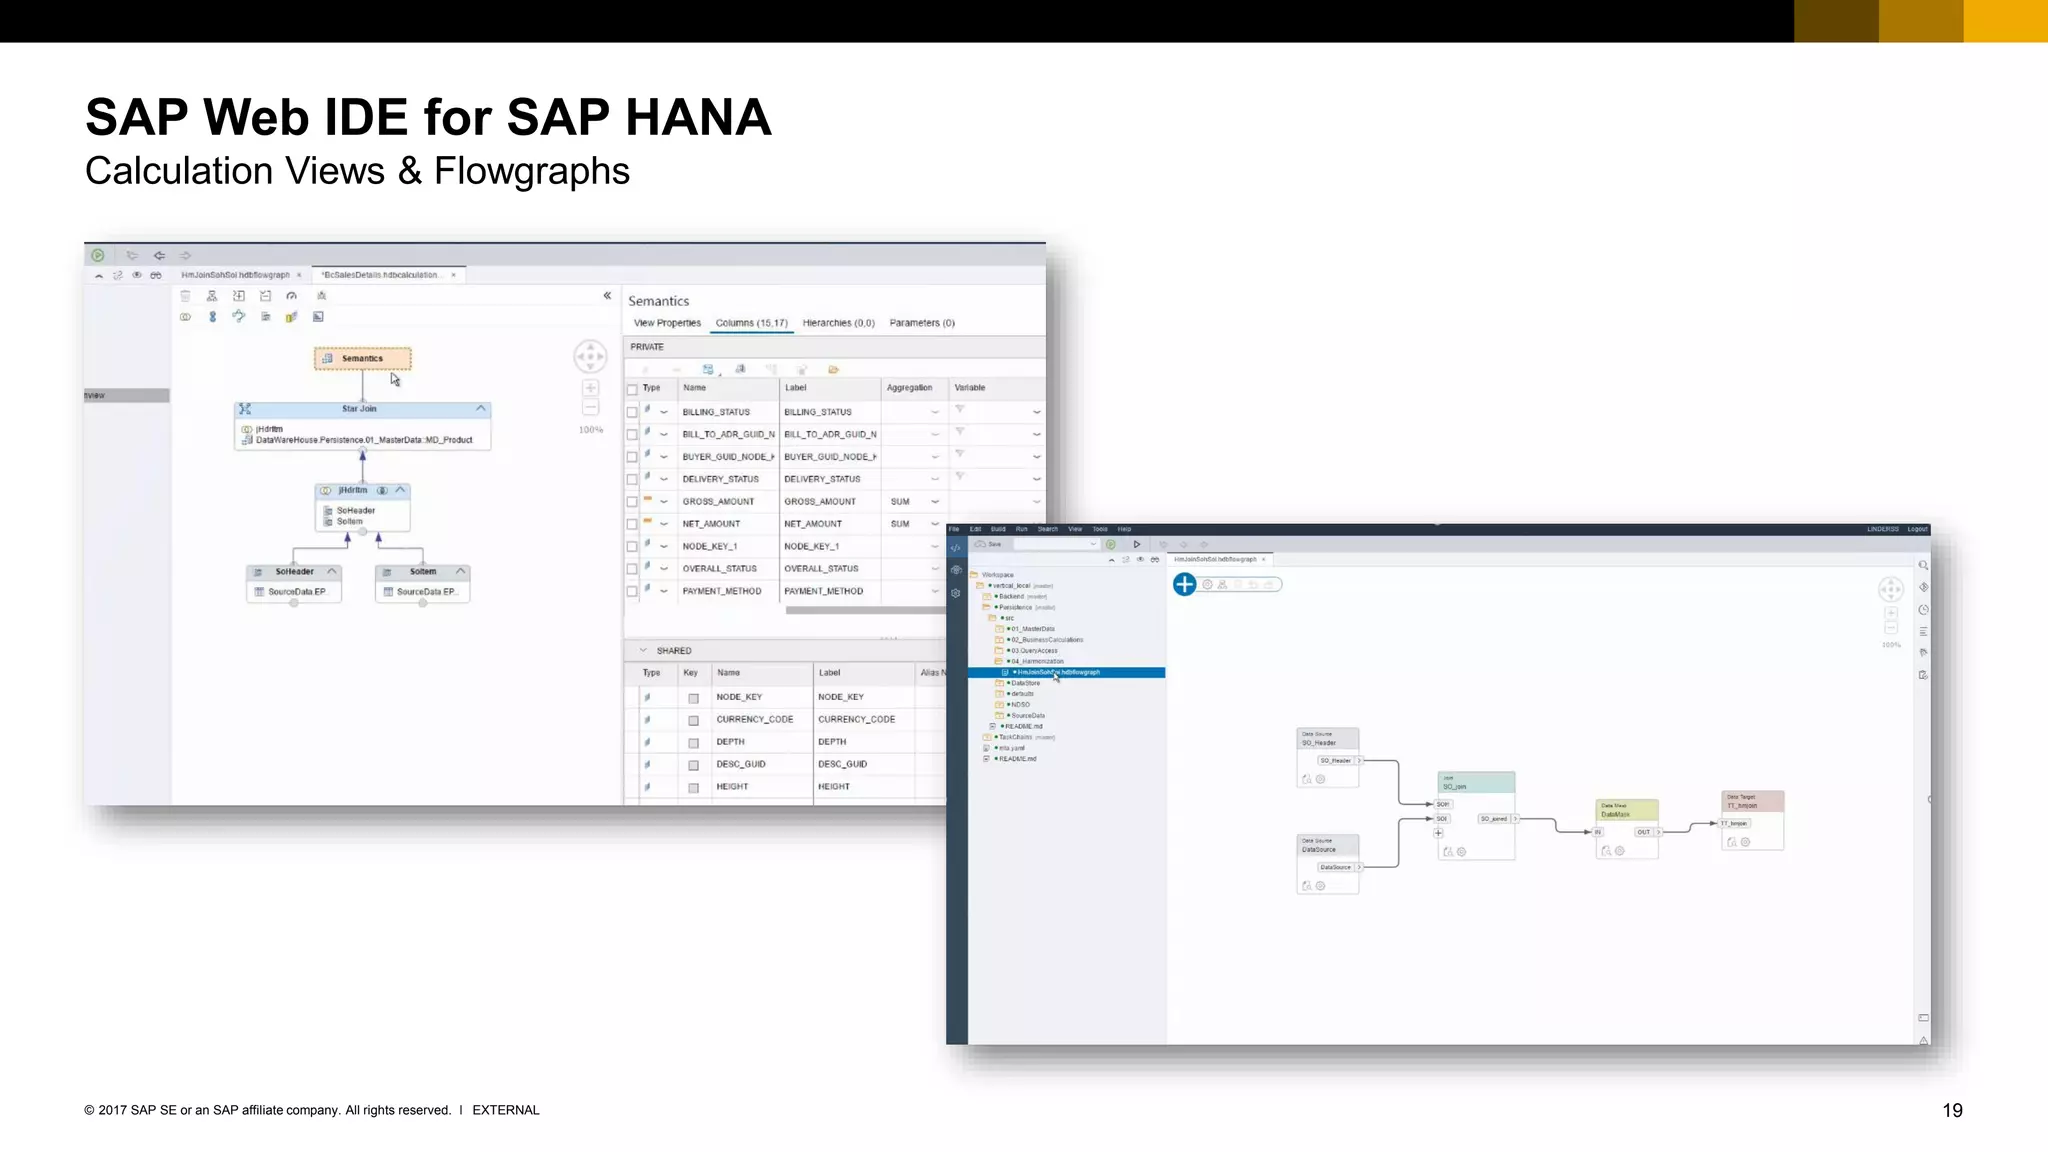Click the zoom in plus in calculation view canvas
The image size is (2048, 1152).
590,388
